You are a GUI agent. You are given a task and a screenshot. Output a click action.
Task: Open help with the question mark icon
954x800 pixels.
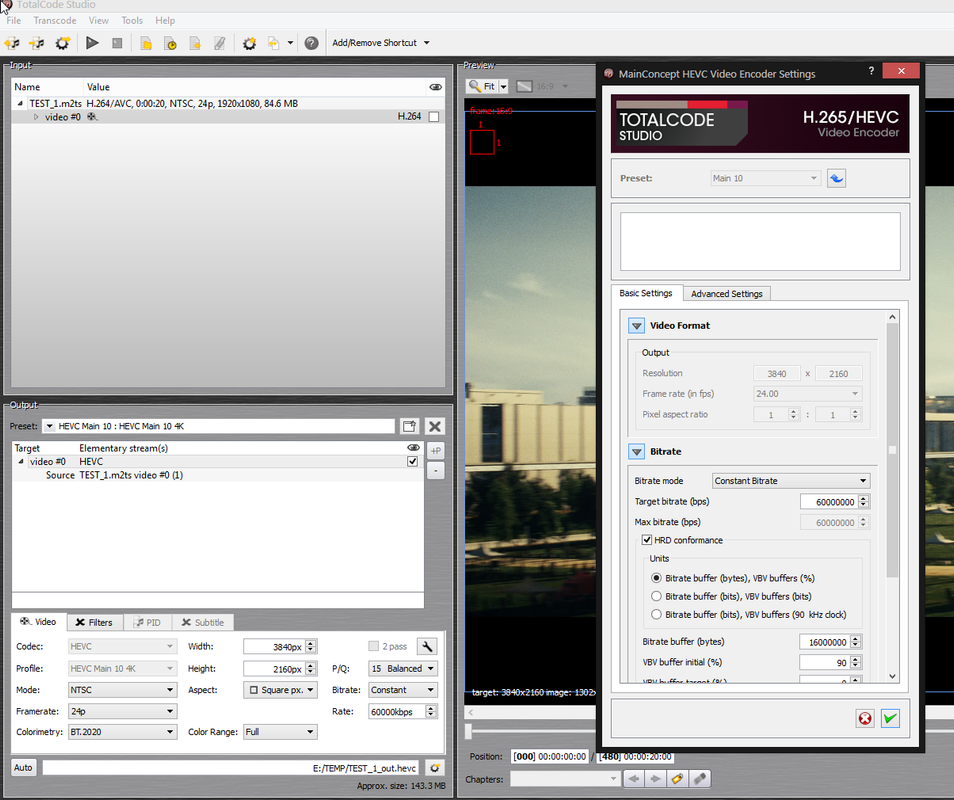tap(312, 43)
